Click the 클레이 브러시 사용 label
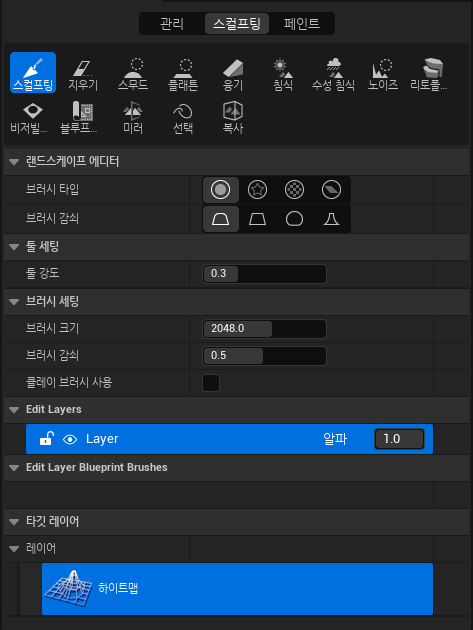The width and height of the screenshot is (473, 630). pos(69,382)
